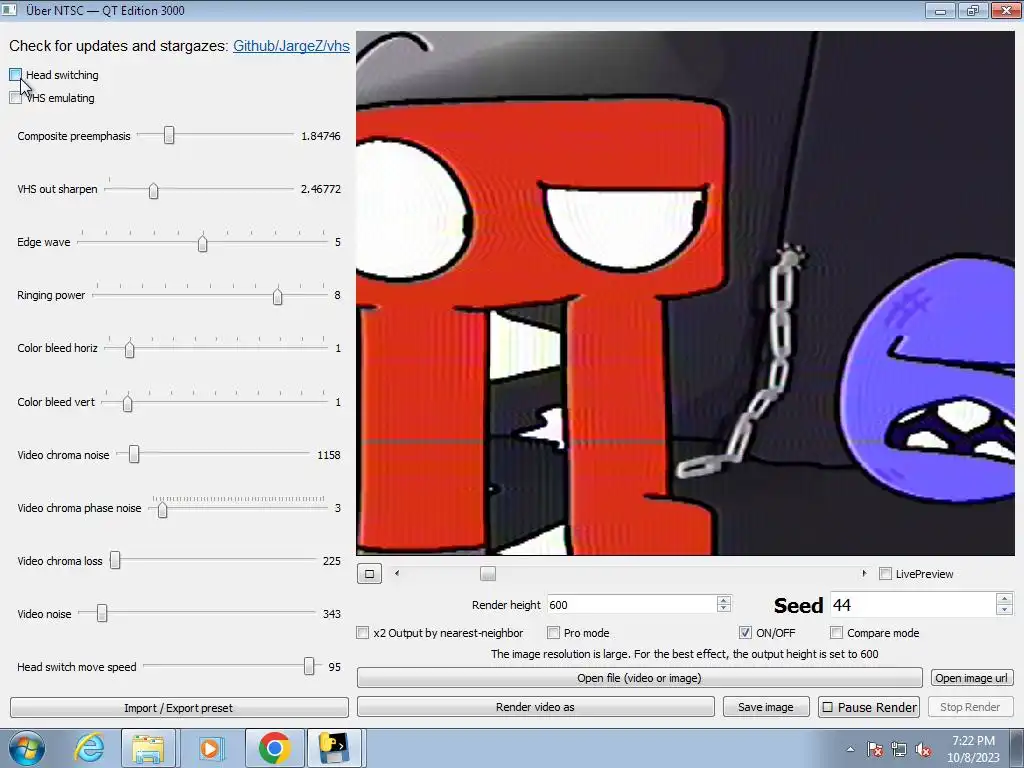
Task: Check x2 Output by nearest-neighbor
Action: tap(362, 632)
